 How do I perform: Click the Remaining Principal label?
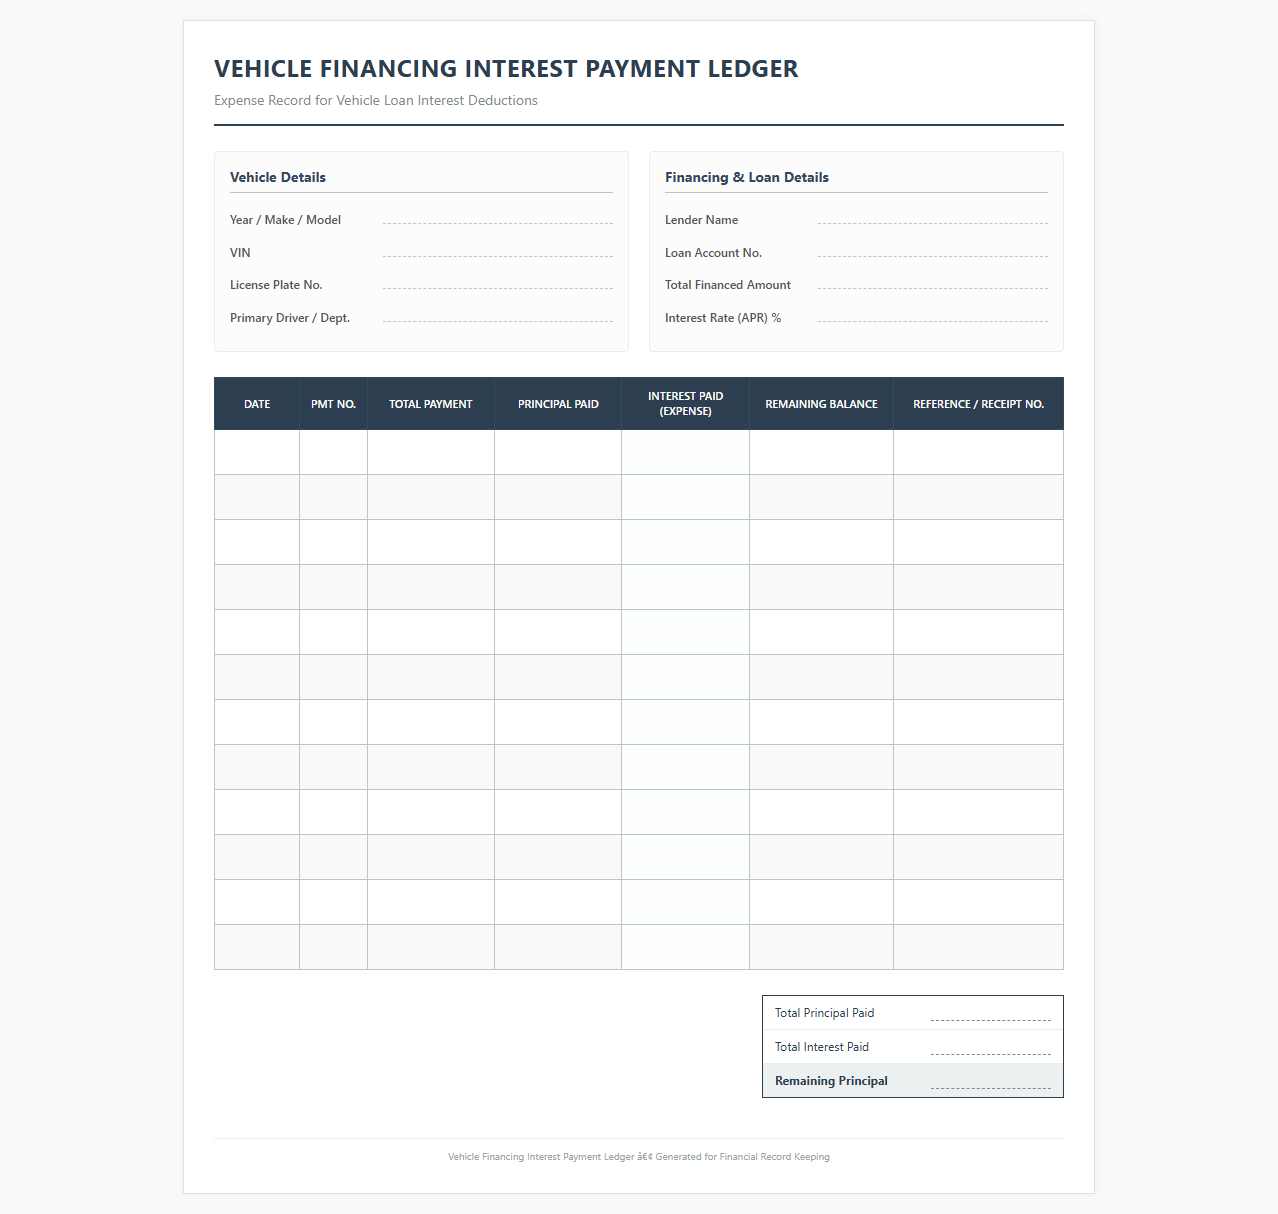[x=831, y=1081]
